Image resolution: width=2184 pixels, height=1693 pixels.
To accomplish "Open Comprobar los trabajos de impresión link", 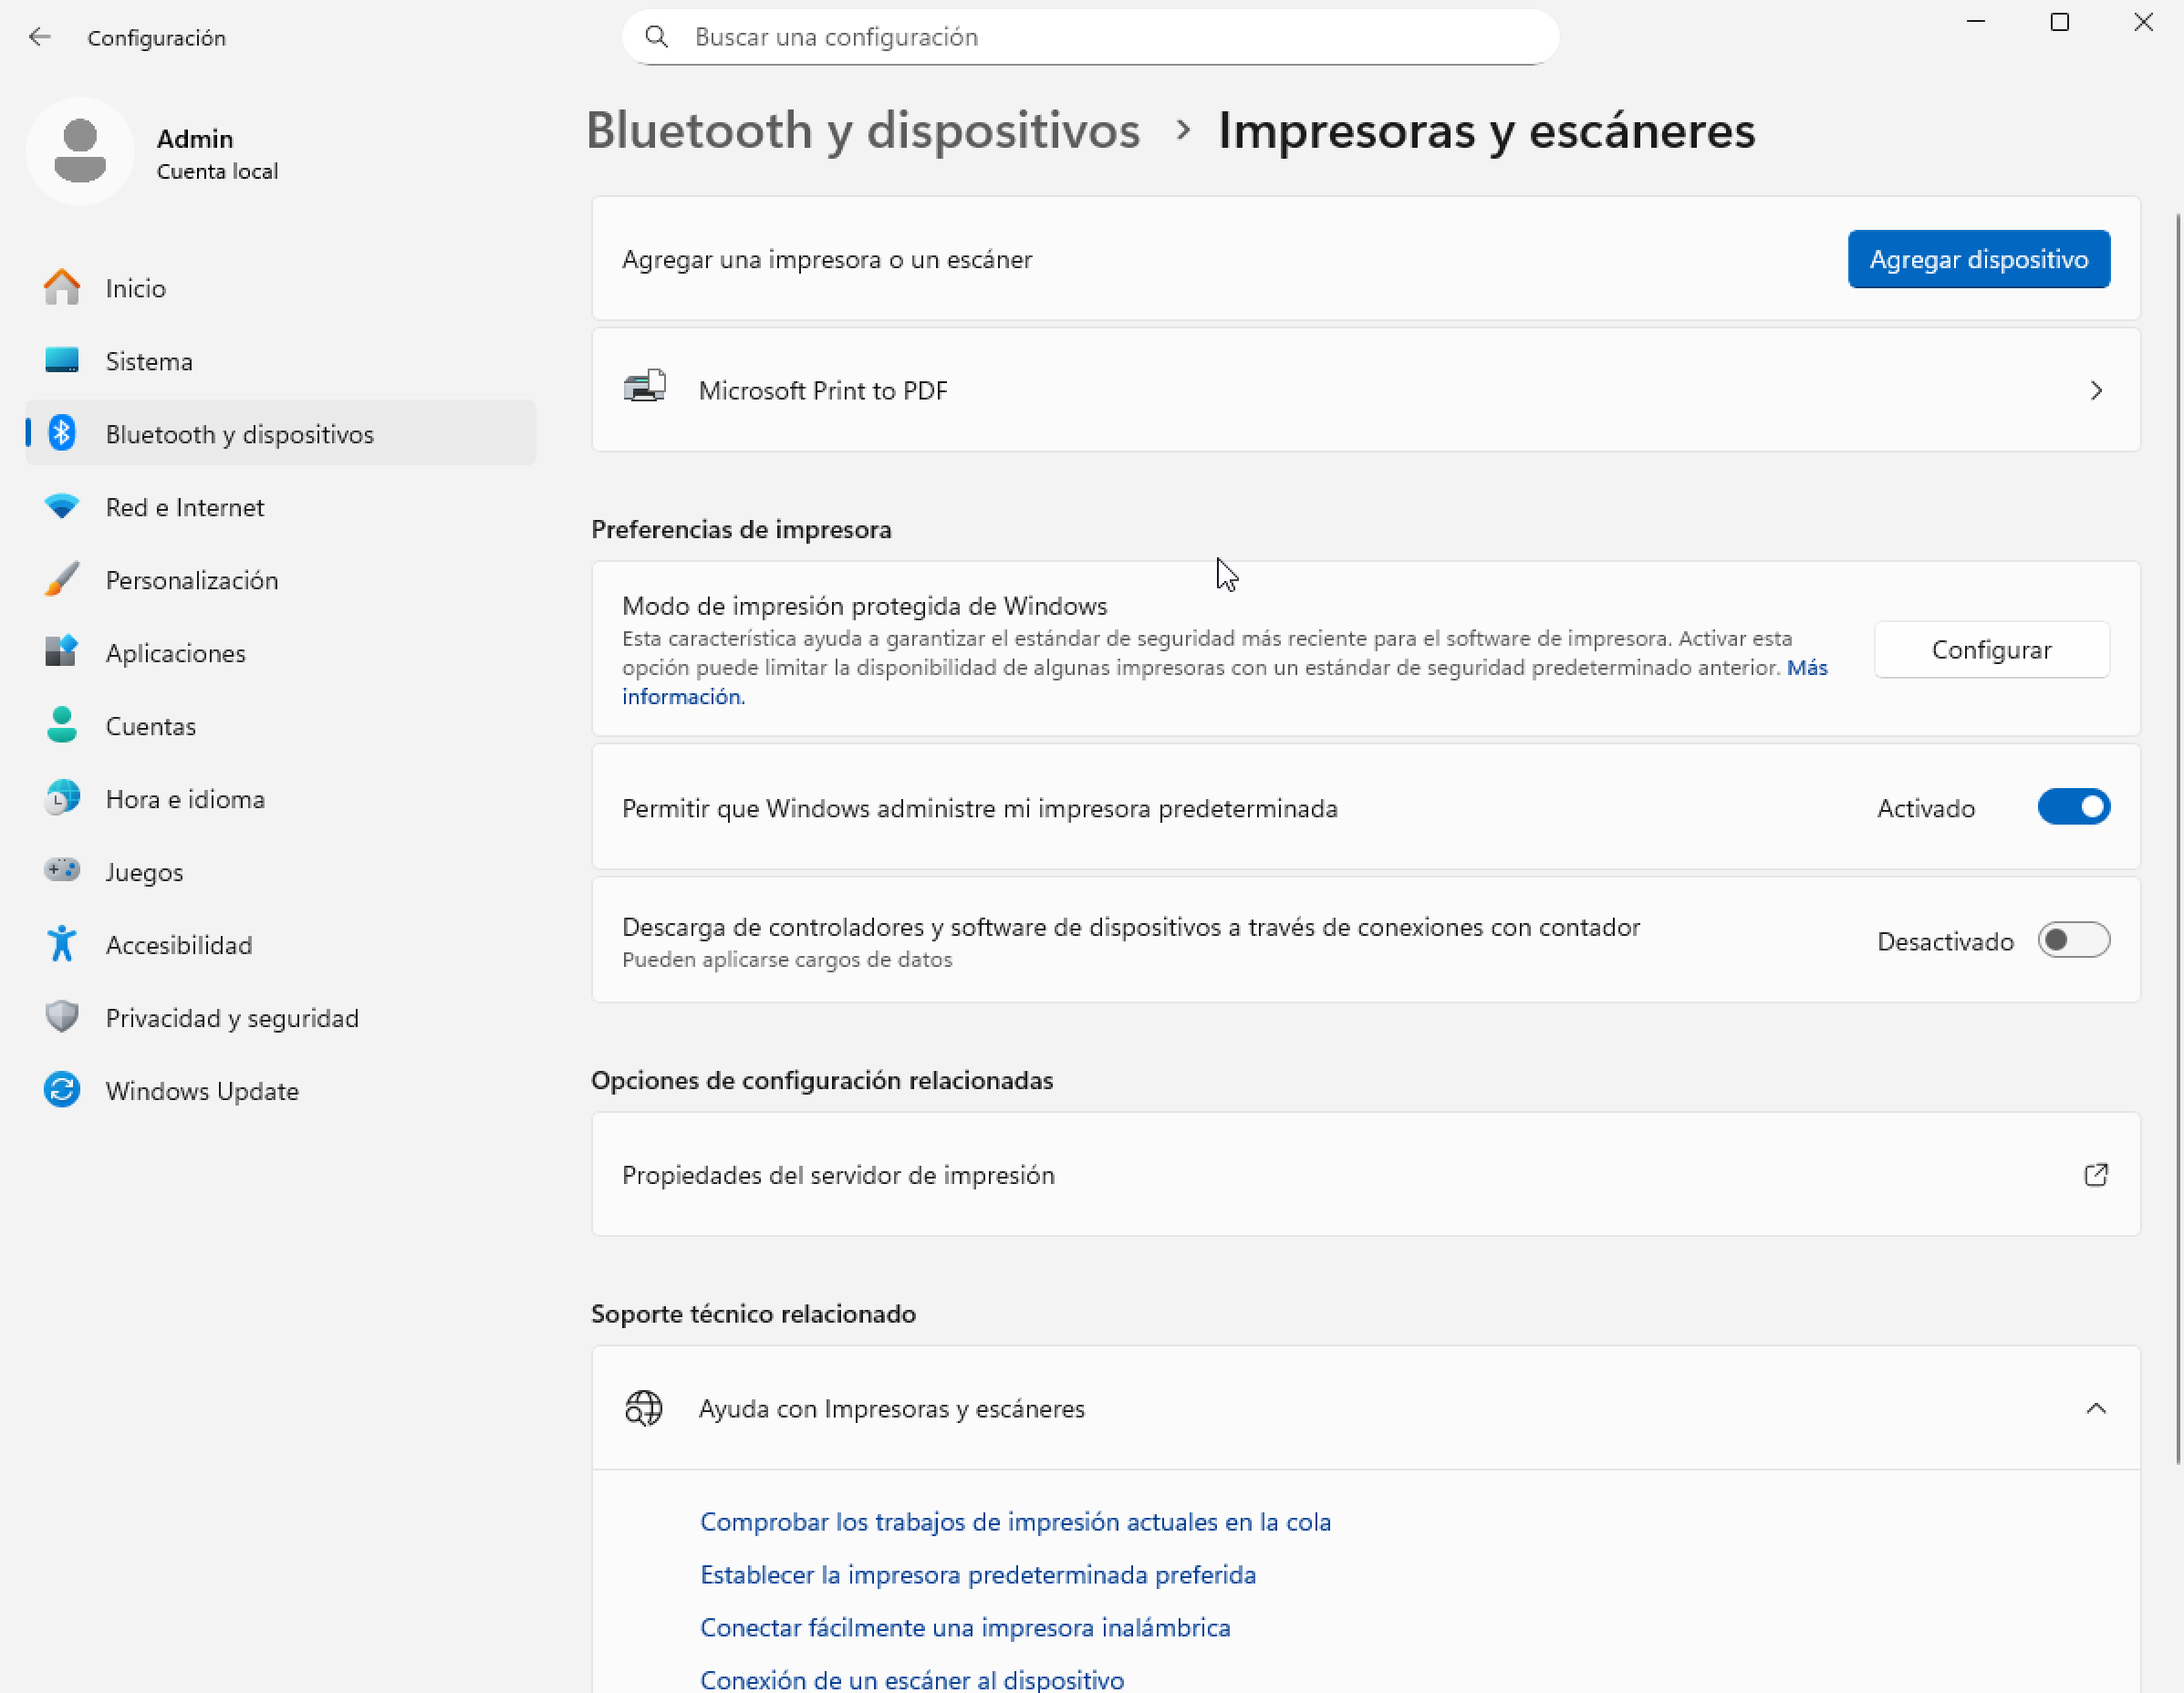I will (x=1015, y=1521).
